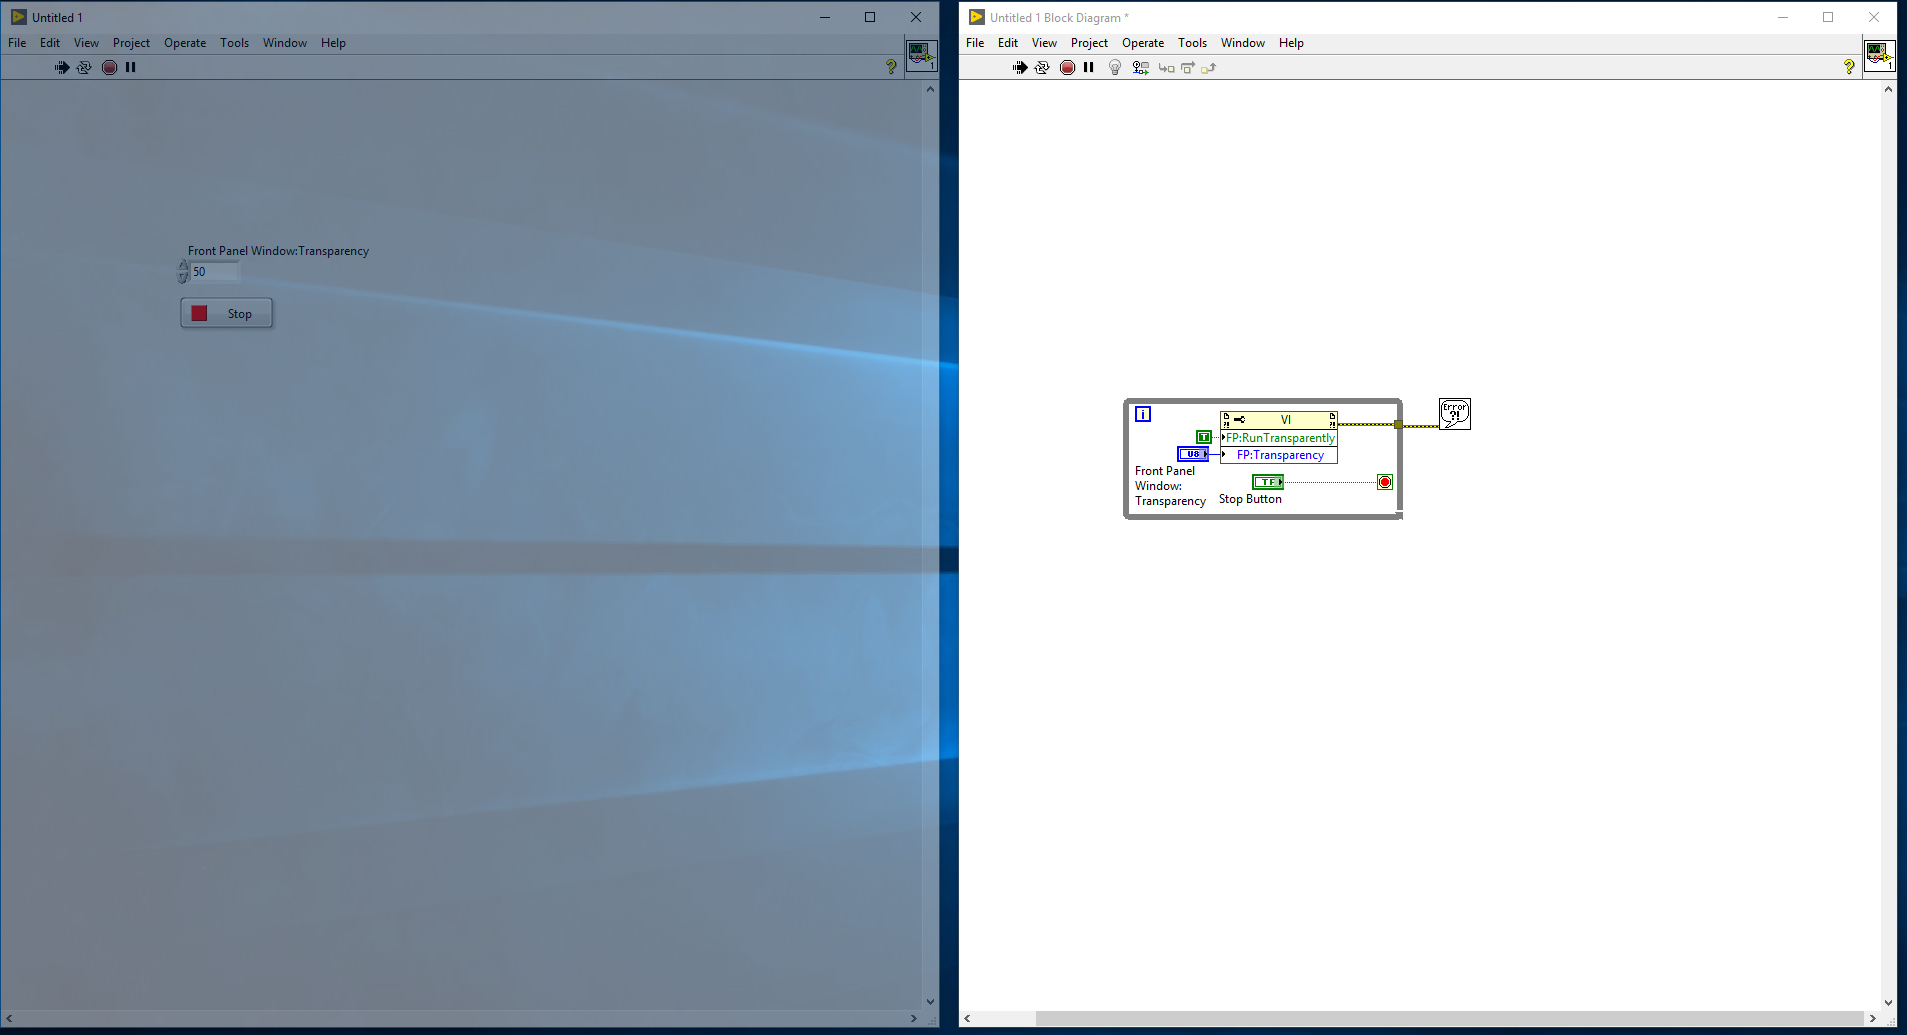The image size is (1907, 1035).
Task: Show Context Help in Block Diagram window
Action: (1849, 67)
